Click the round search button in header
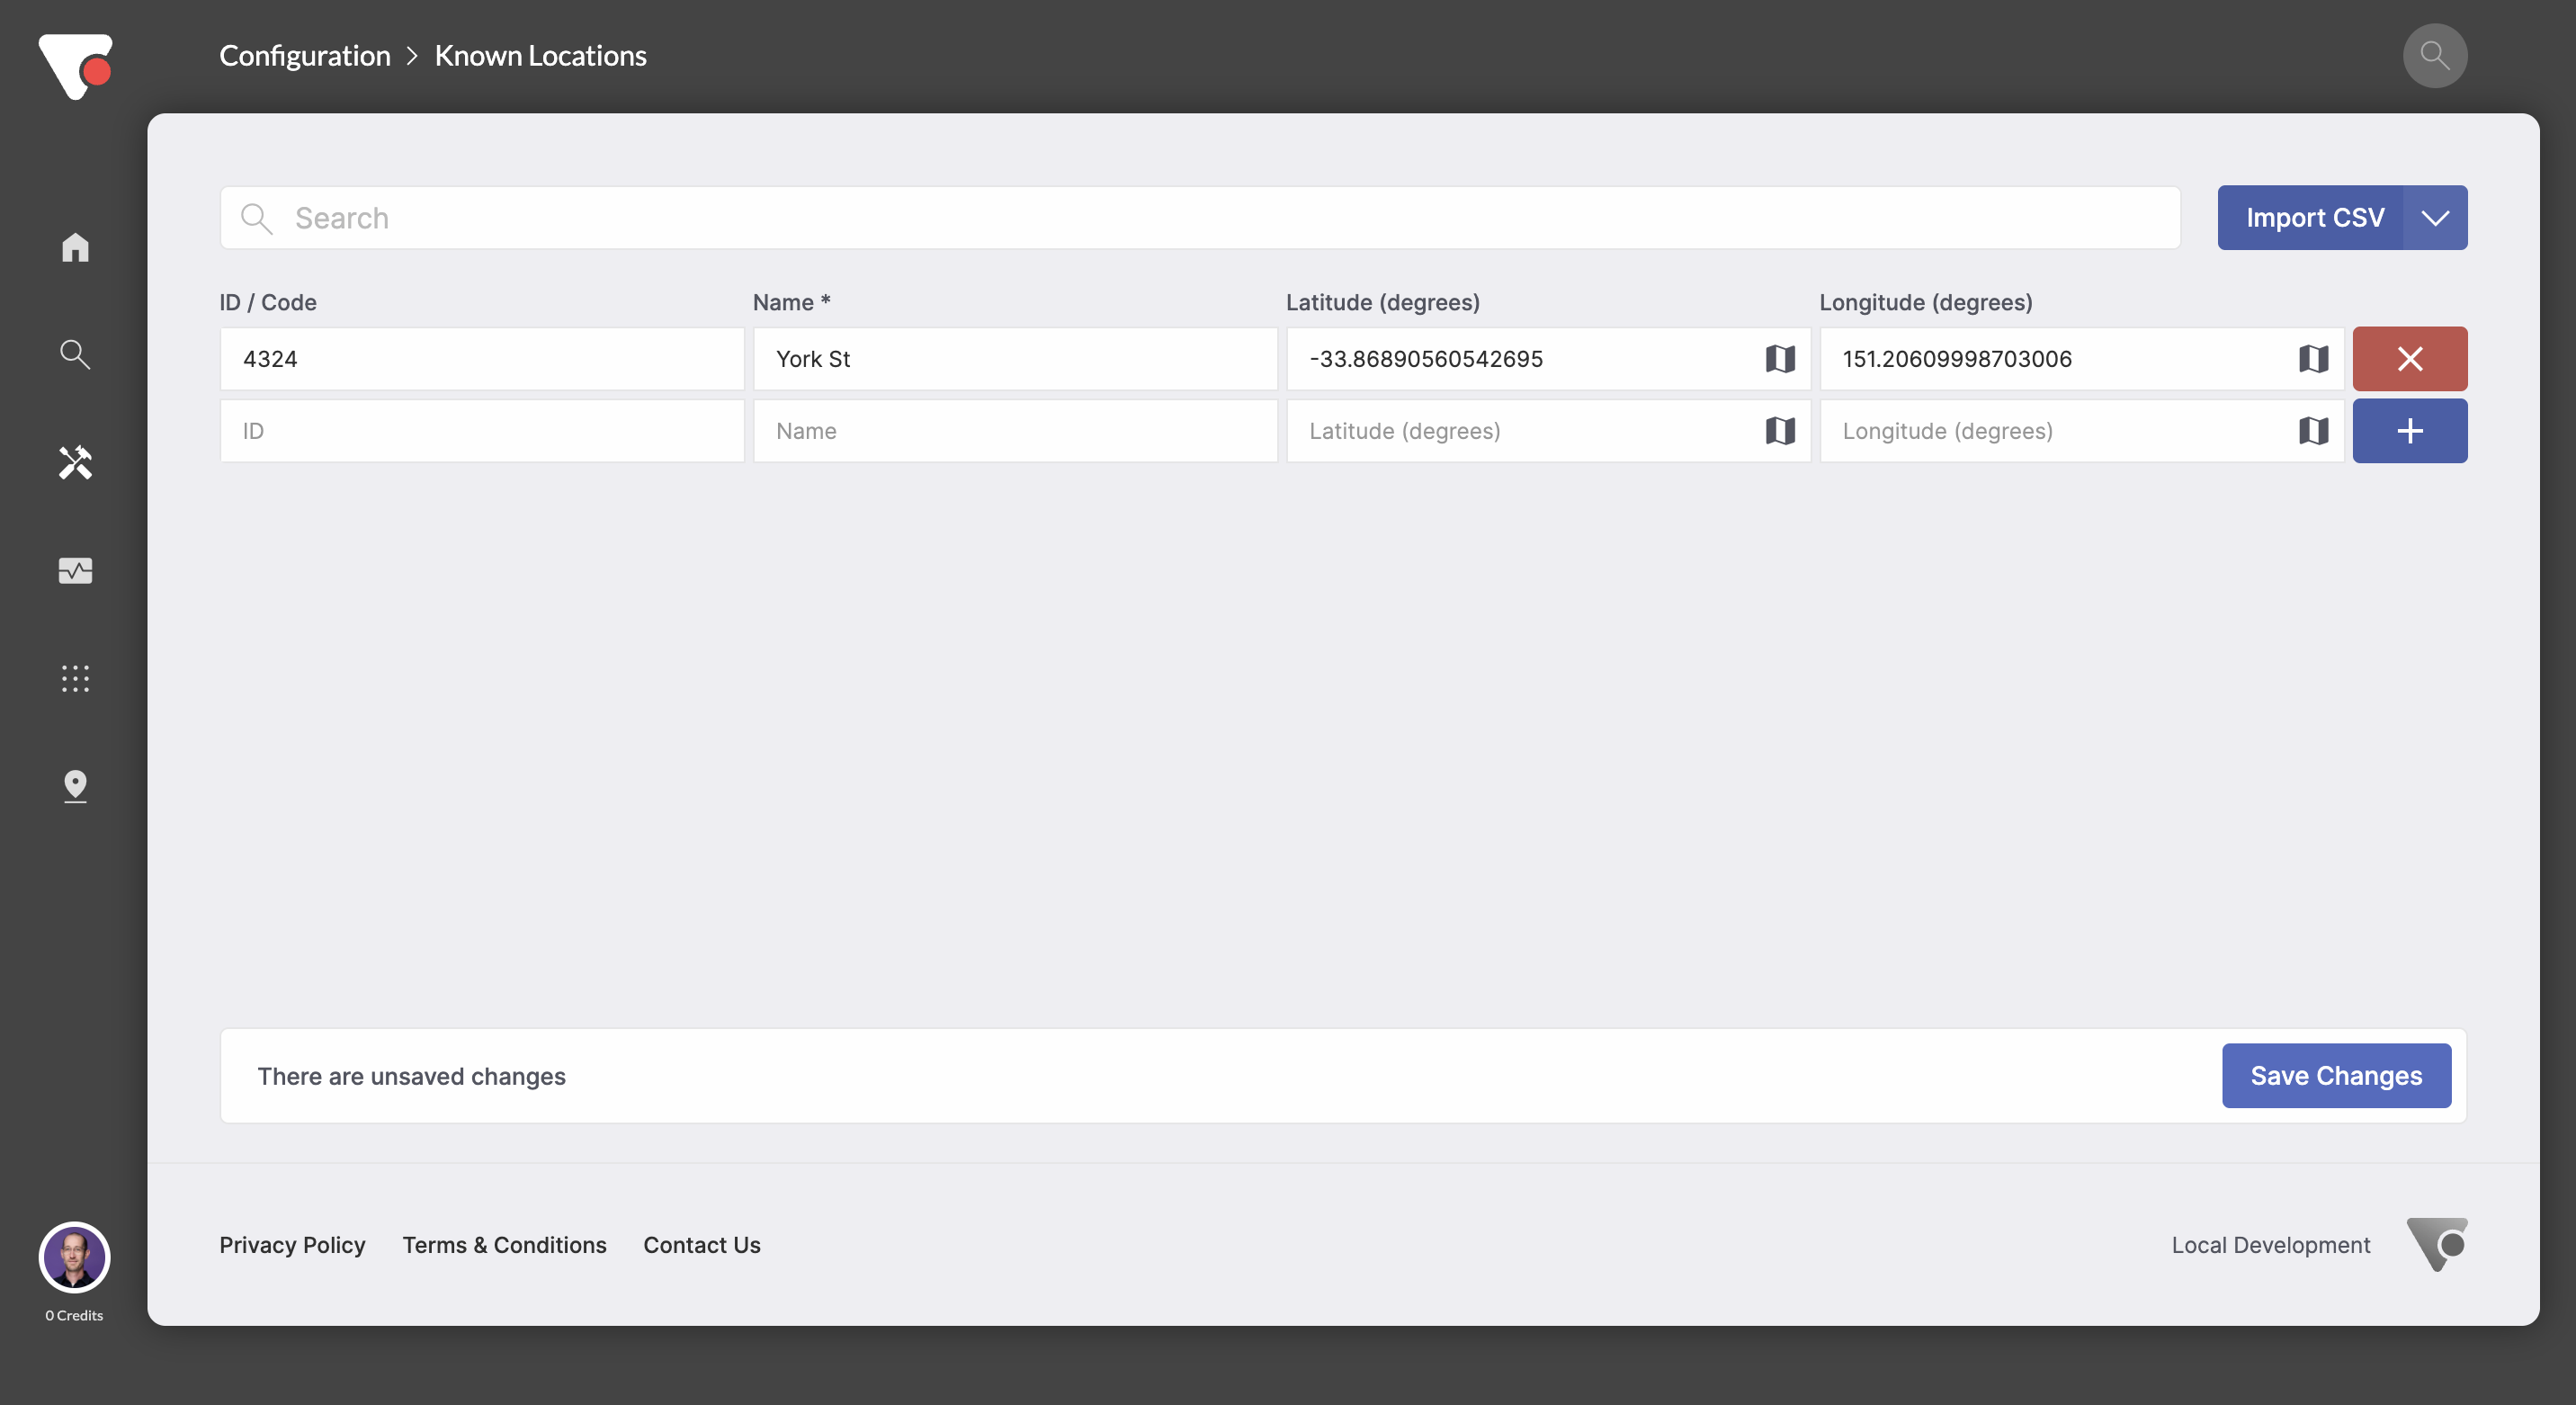This screenshot has height=1405, width=2576. point(2434,55)
